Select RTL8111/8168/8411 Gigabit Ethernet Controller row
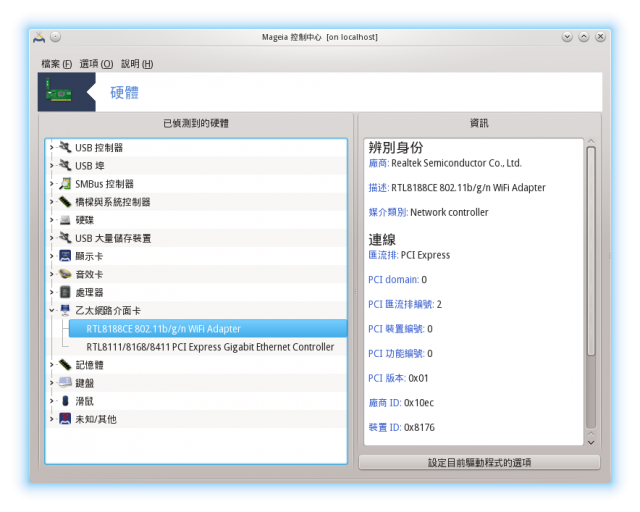 click(210, 347)
